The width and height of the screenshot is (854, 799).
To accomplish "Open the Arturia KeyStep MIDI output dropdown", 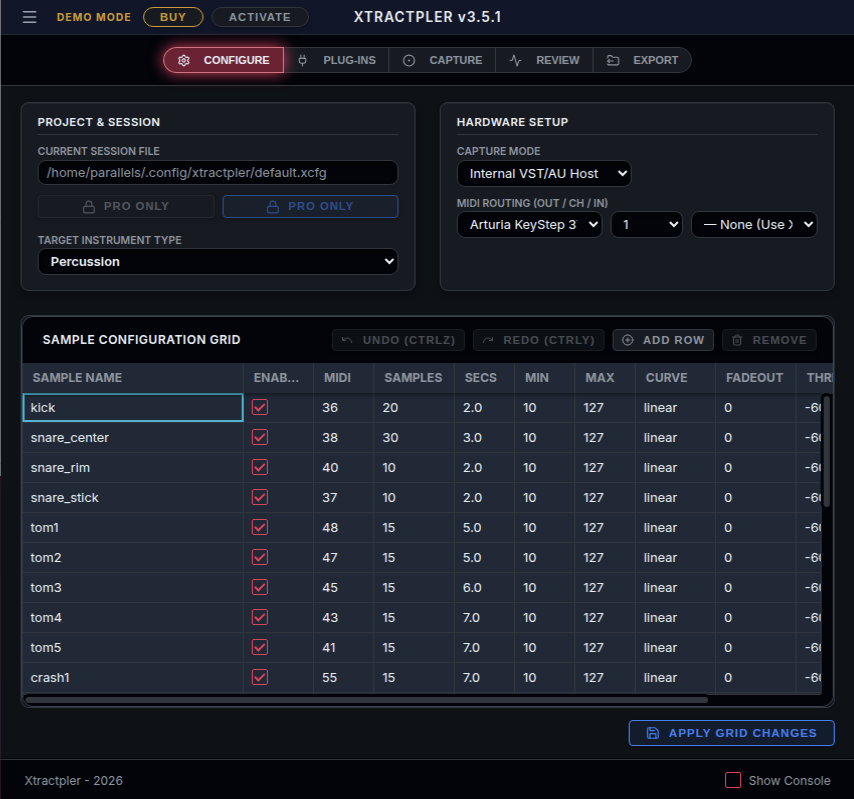I will (529, 225).
